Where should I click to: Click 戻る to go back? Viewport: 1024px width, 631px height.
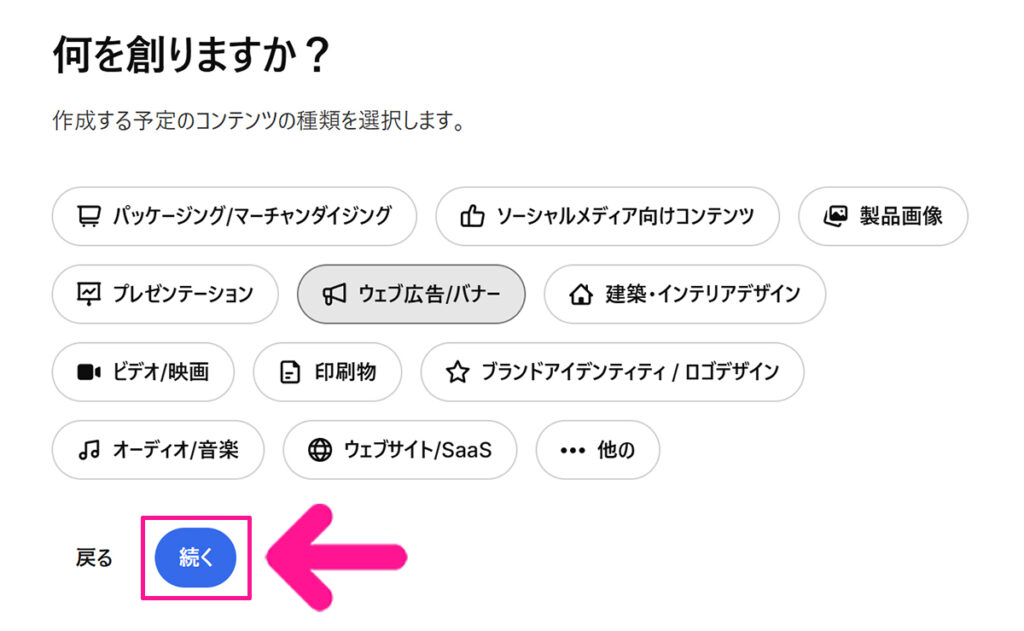pos(93,557)
